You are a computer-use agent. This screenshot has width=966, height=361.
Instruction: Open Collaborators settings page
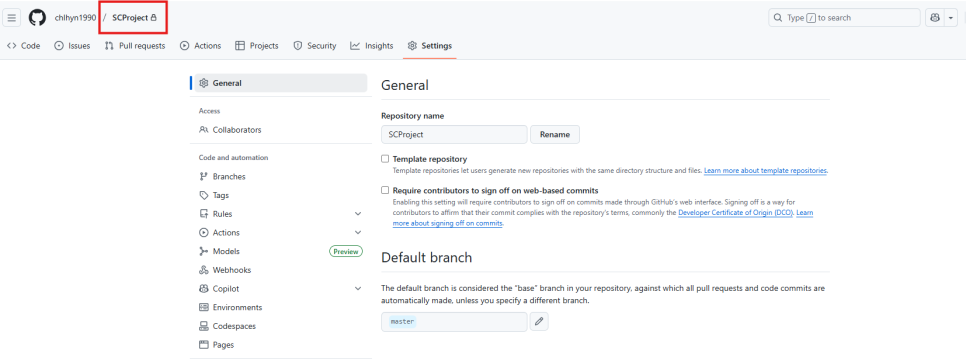click(x=280, y=130)
